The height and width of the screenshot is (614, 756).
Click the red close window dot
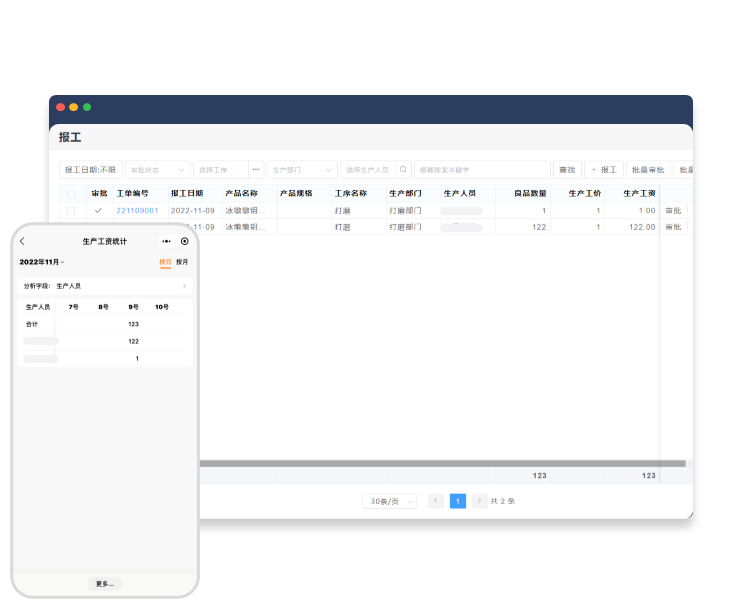[61, 107]
